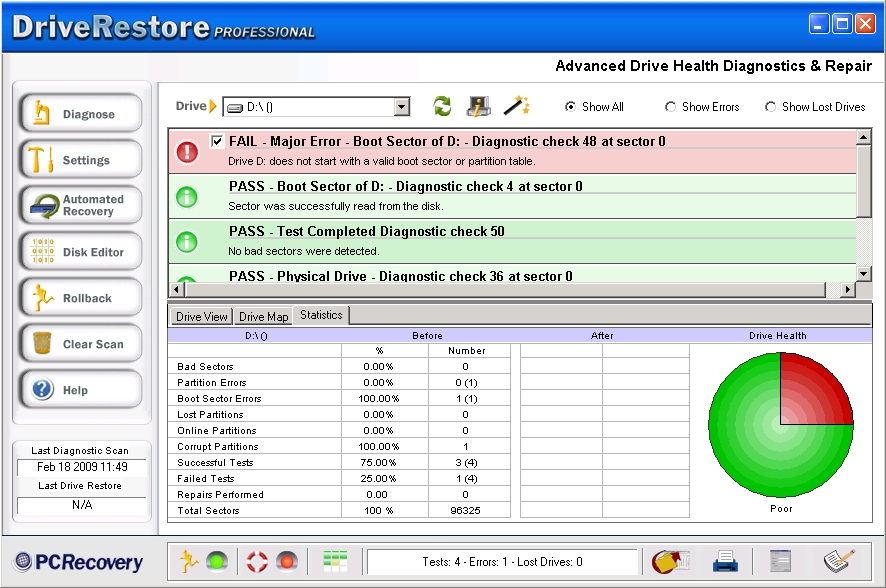Select the PASS Test Completed check 50 row
This screenshot has width=886, height=588.
pos(512,241)
